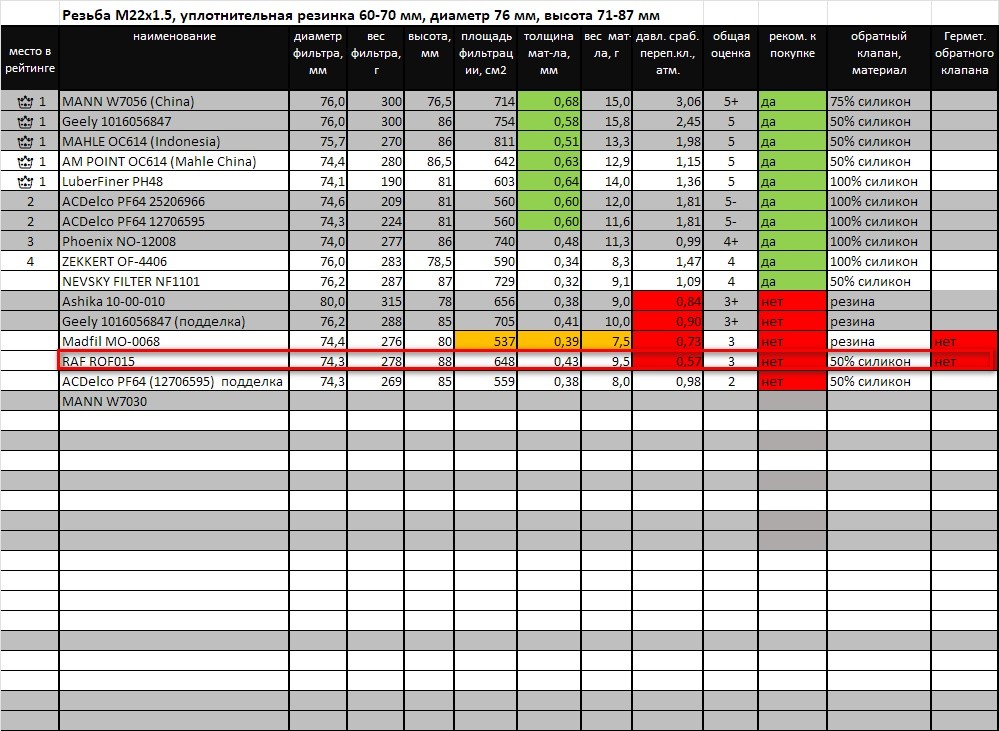Click the green 'да' cell for ZEKKERT OF-4406
This screenshot has width=999, height=731.
[792, 261]
